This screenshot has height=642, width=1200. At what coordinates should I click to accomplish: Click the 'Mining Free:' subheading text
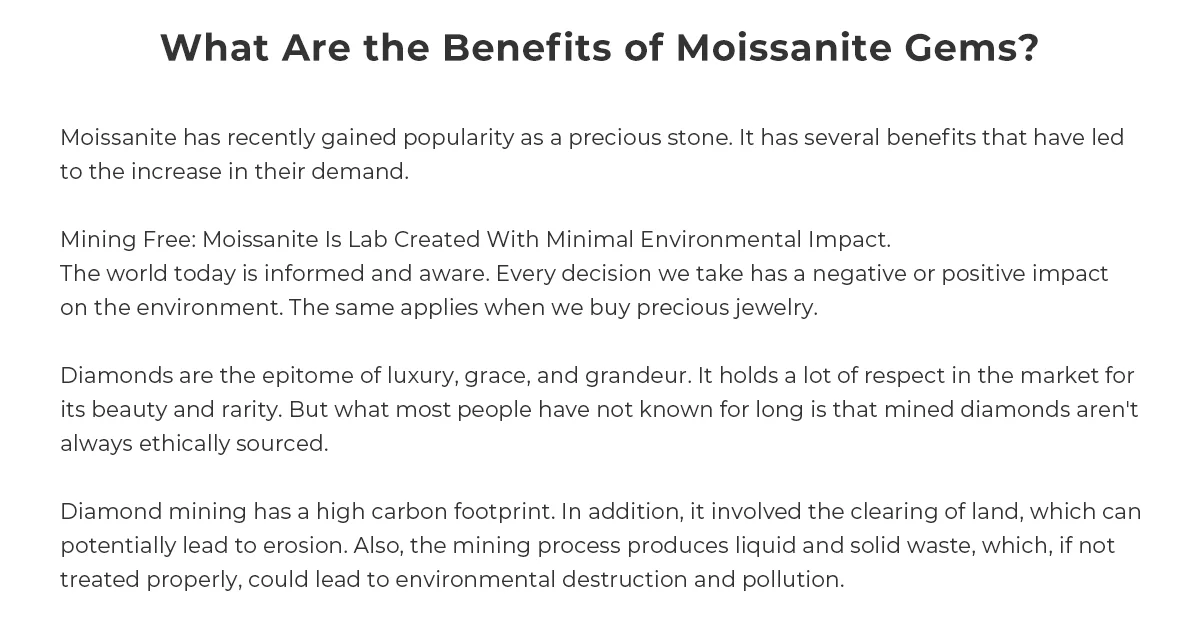pos(127,240)
